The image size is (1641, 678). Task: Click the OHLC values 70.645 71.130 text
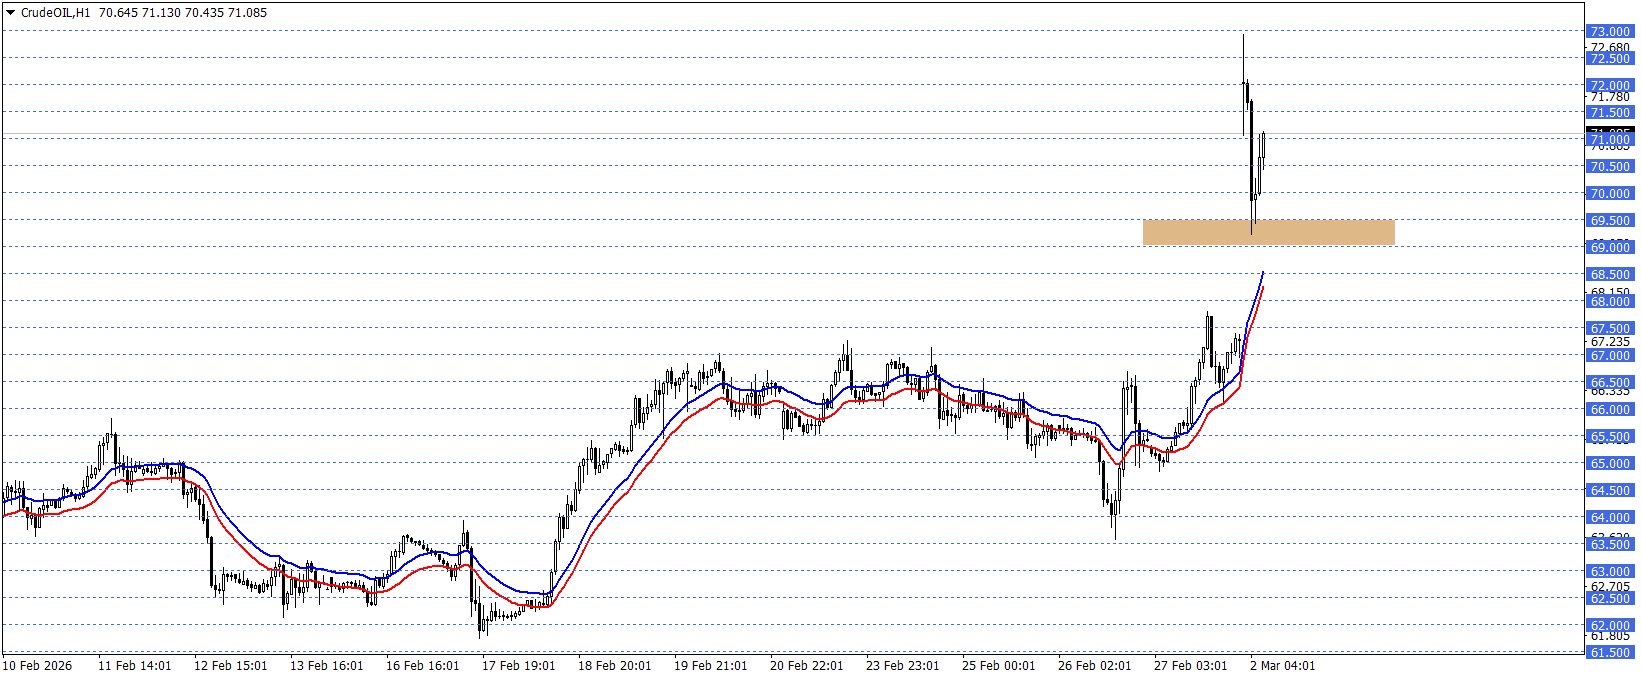139,13
